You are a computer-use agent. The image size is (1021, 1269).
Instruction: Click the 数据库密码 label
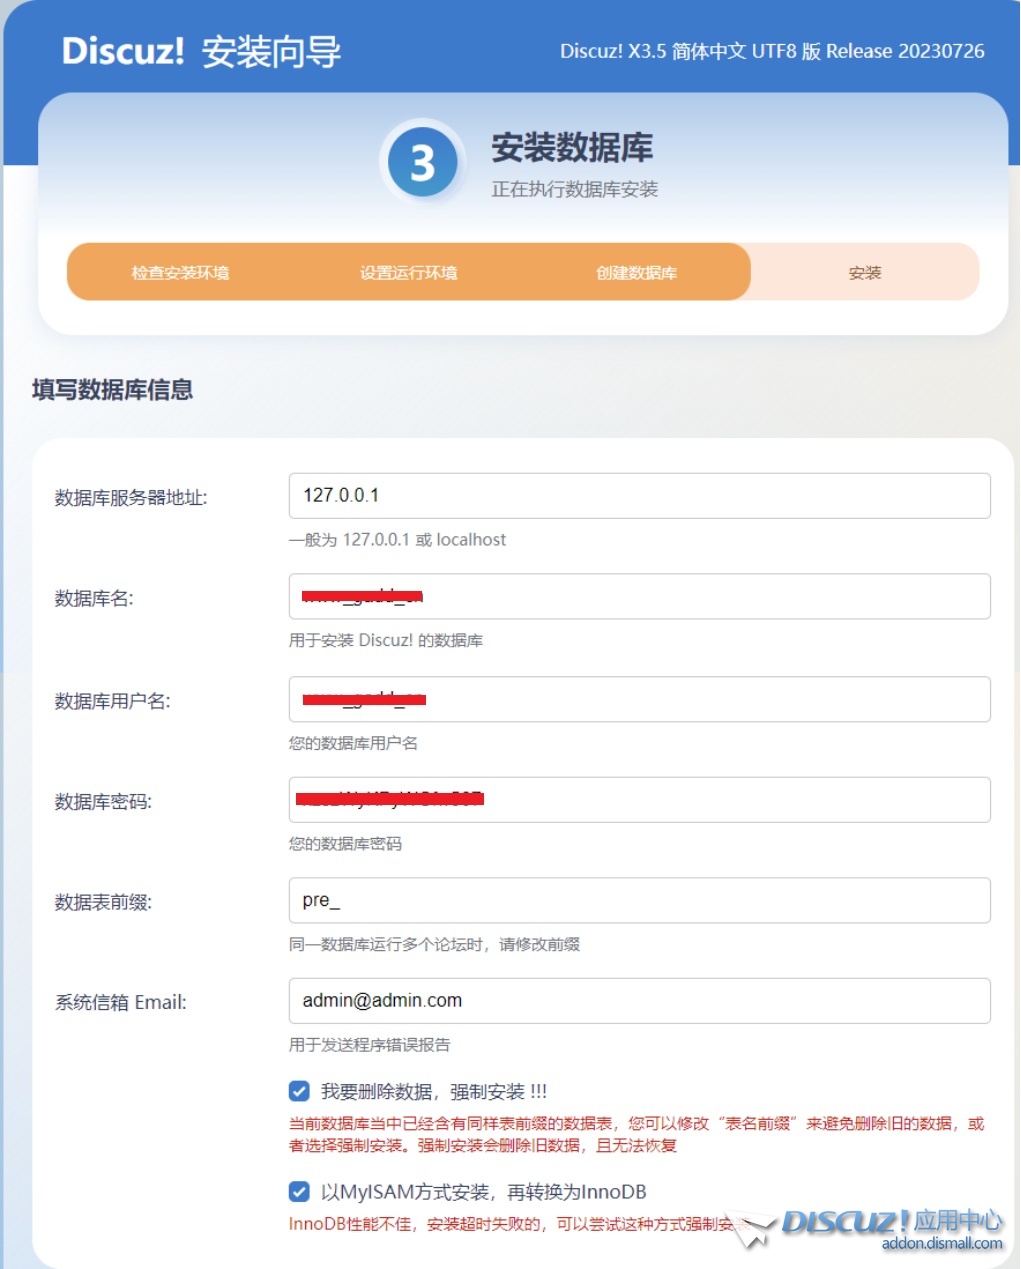103,802
